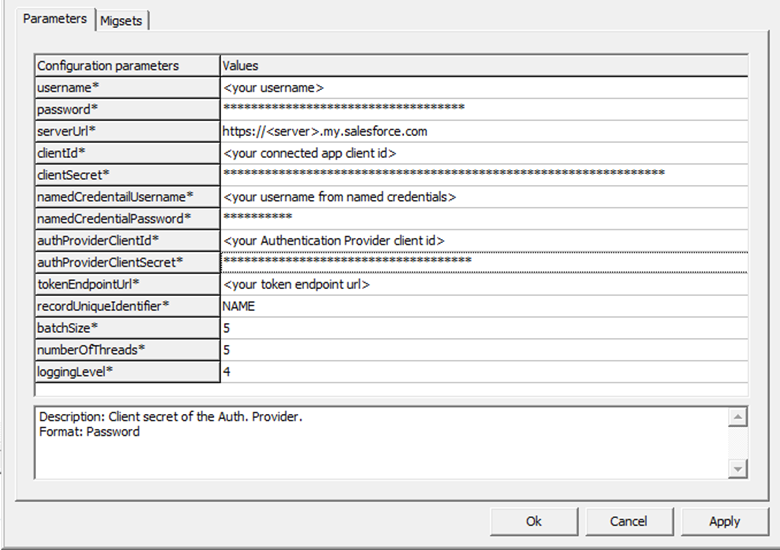This screenshot has height=550, width=780.
Task: Click the Ok button
Action: (x=533, y=521)
